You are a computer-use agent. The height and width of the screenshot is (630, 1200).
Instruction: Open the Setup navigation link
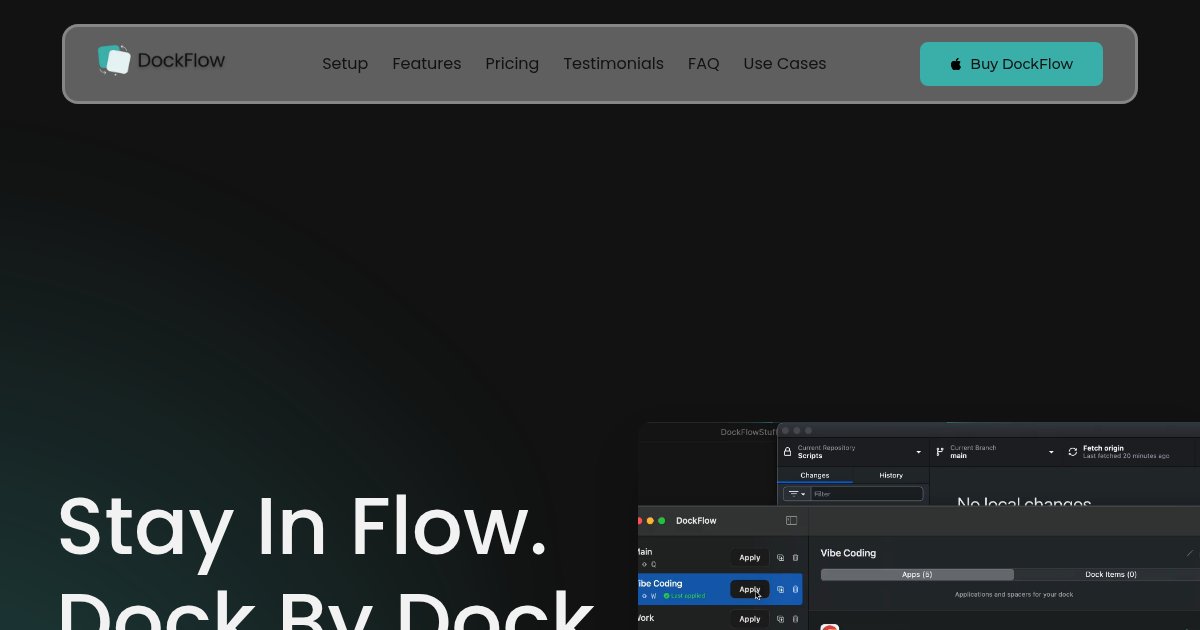(x=345, y=64)
